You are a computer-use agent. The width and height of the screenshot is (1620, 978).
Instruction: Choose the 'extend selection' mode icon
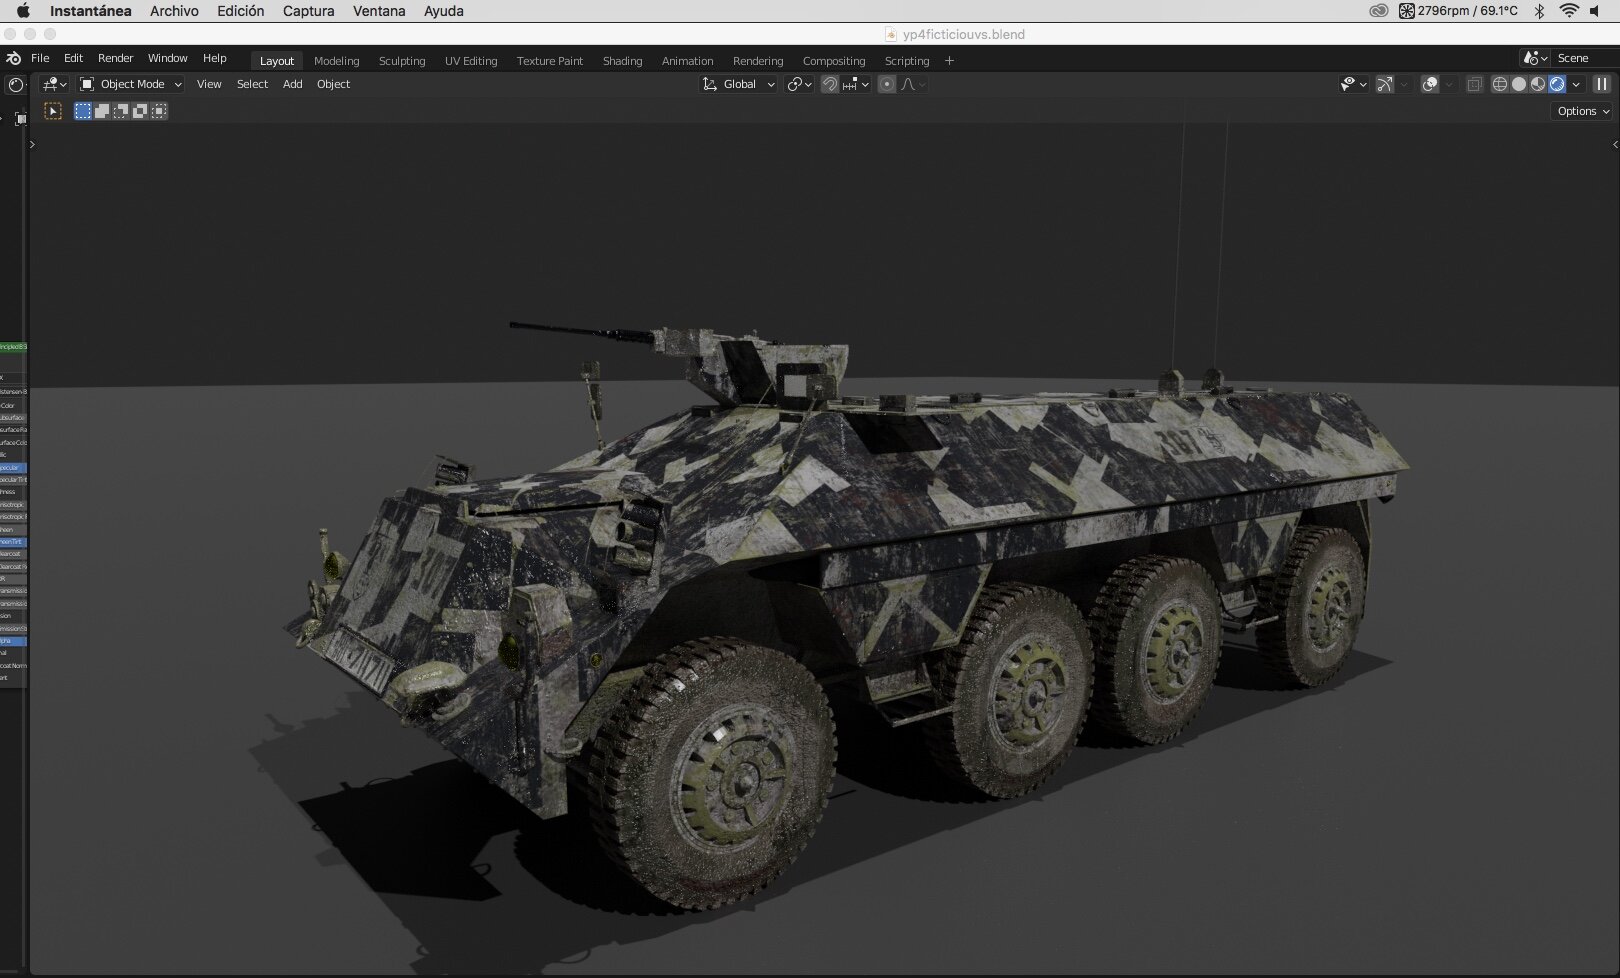(102, 111)
